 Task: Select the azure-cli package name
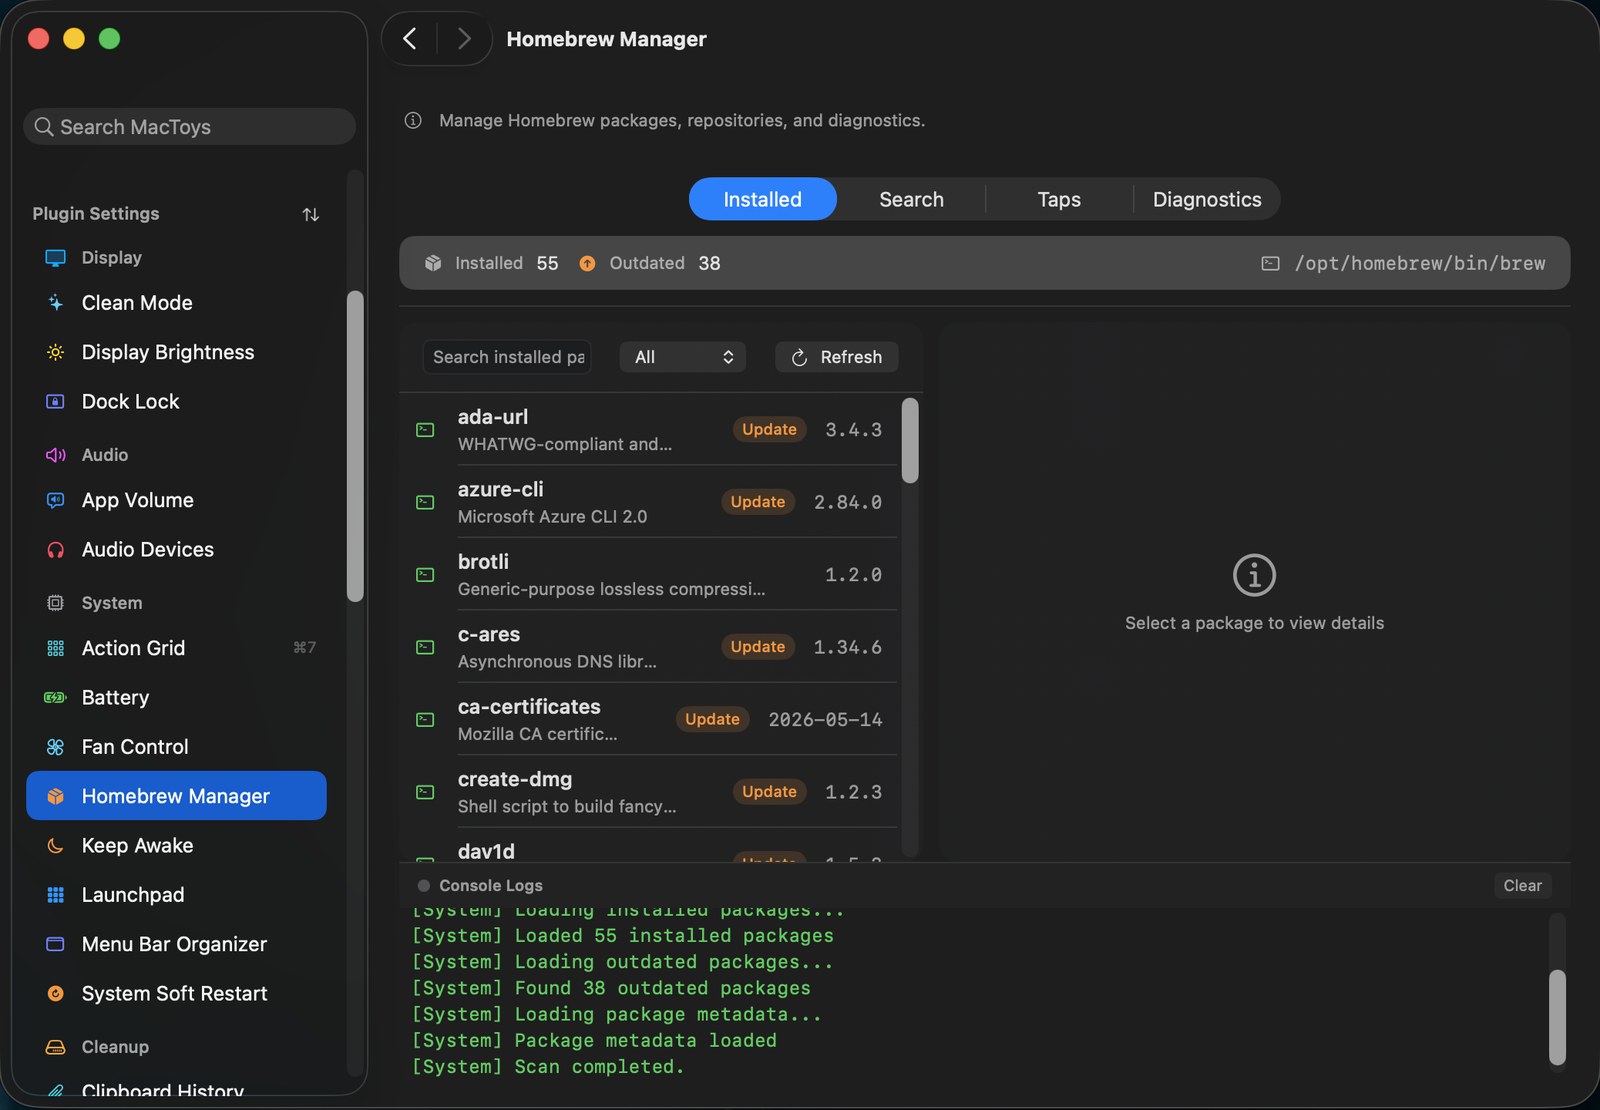pos(500,489)
